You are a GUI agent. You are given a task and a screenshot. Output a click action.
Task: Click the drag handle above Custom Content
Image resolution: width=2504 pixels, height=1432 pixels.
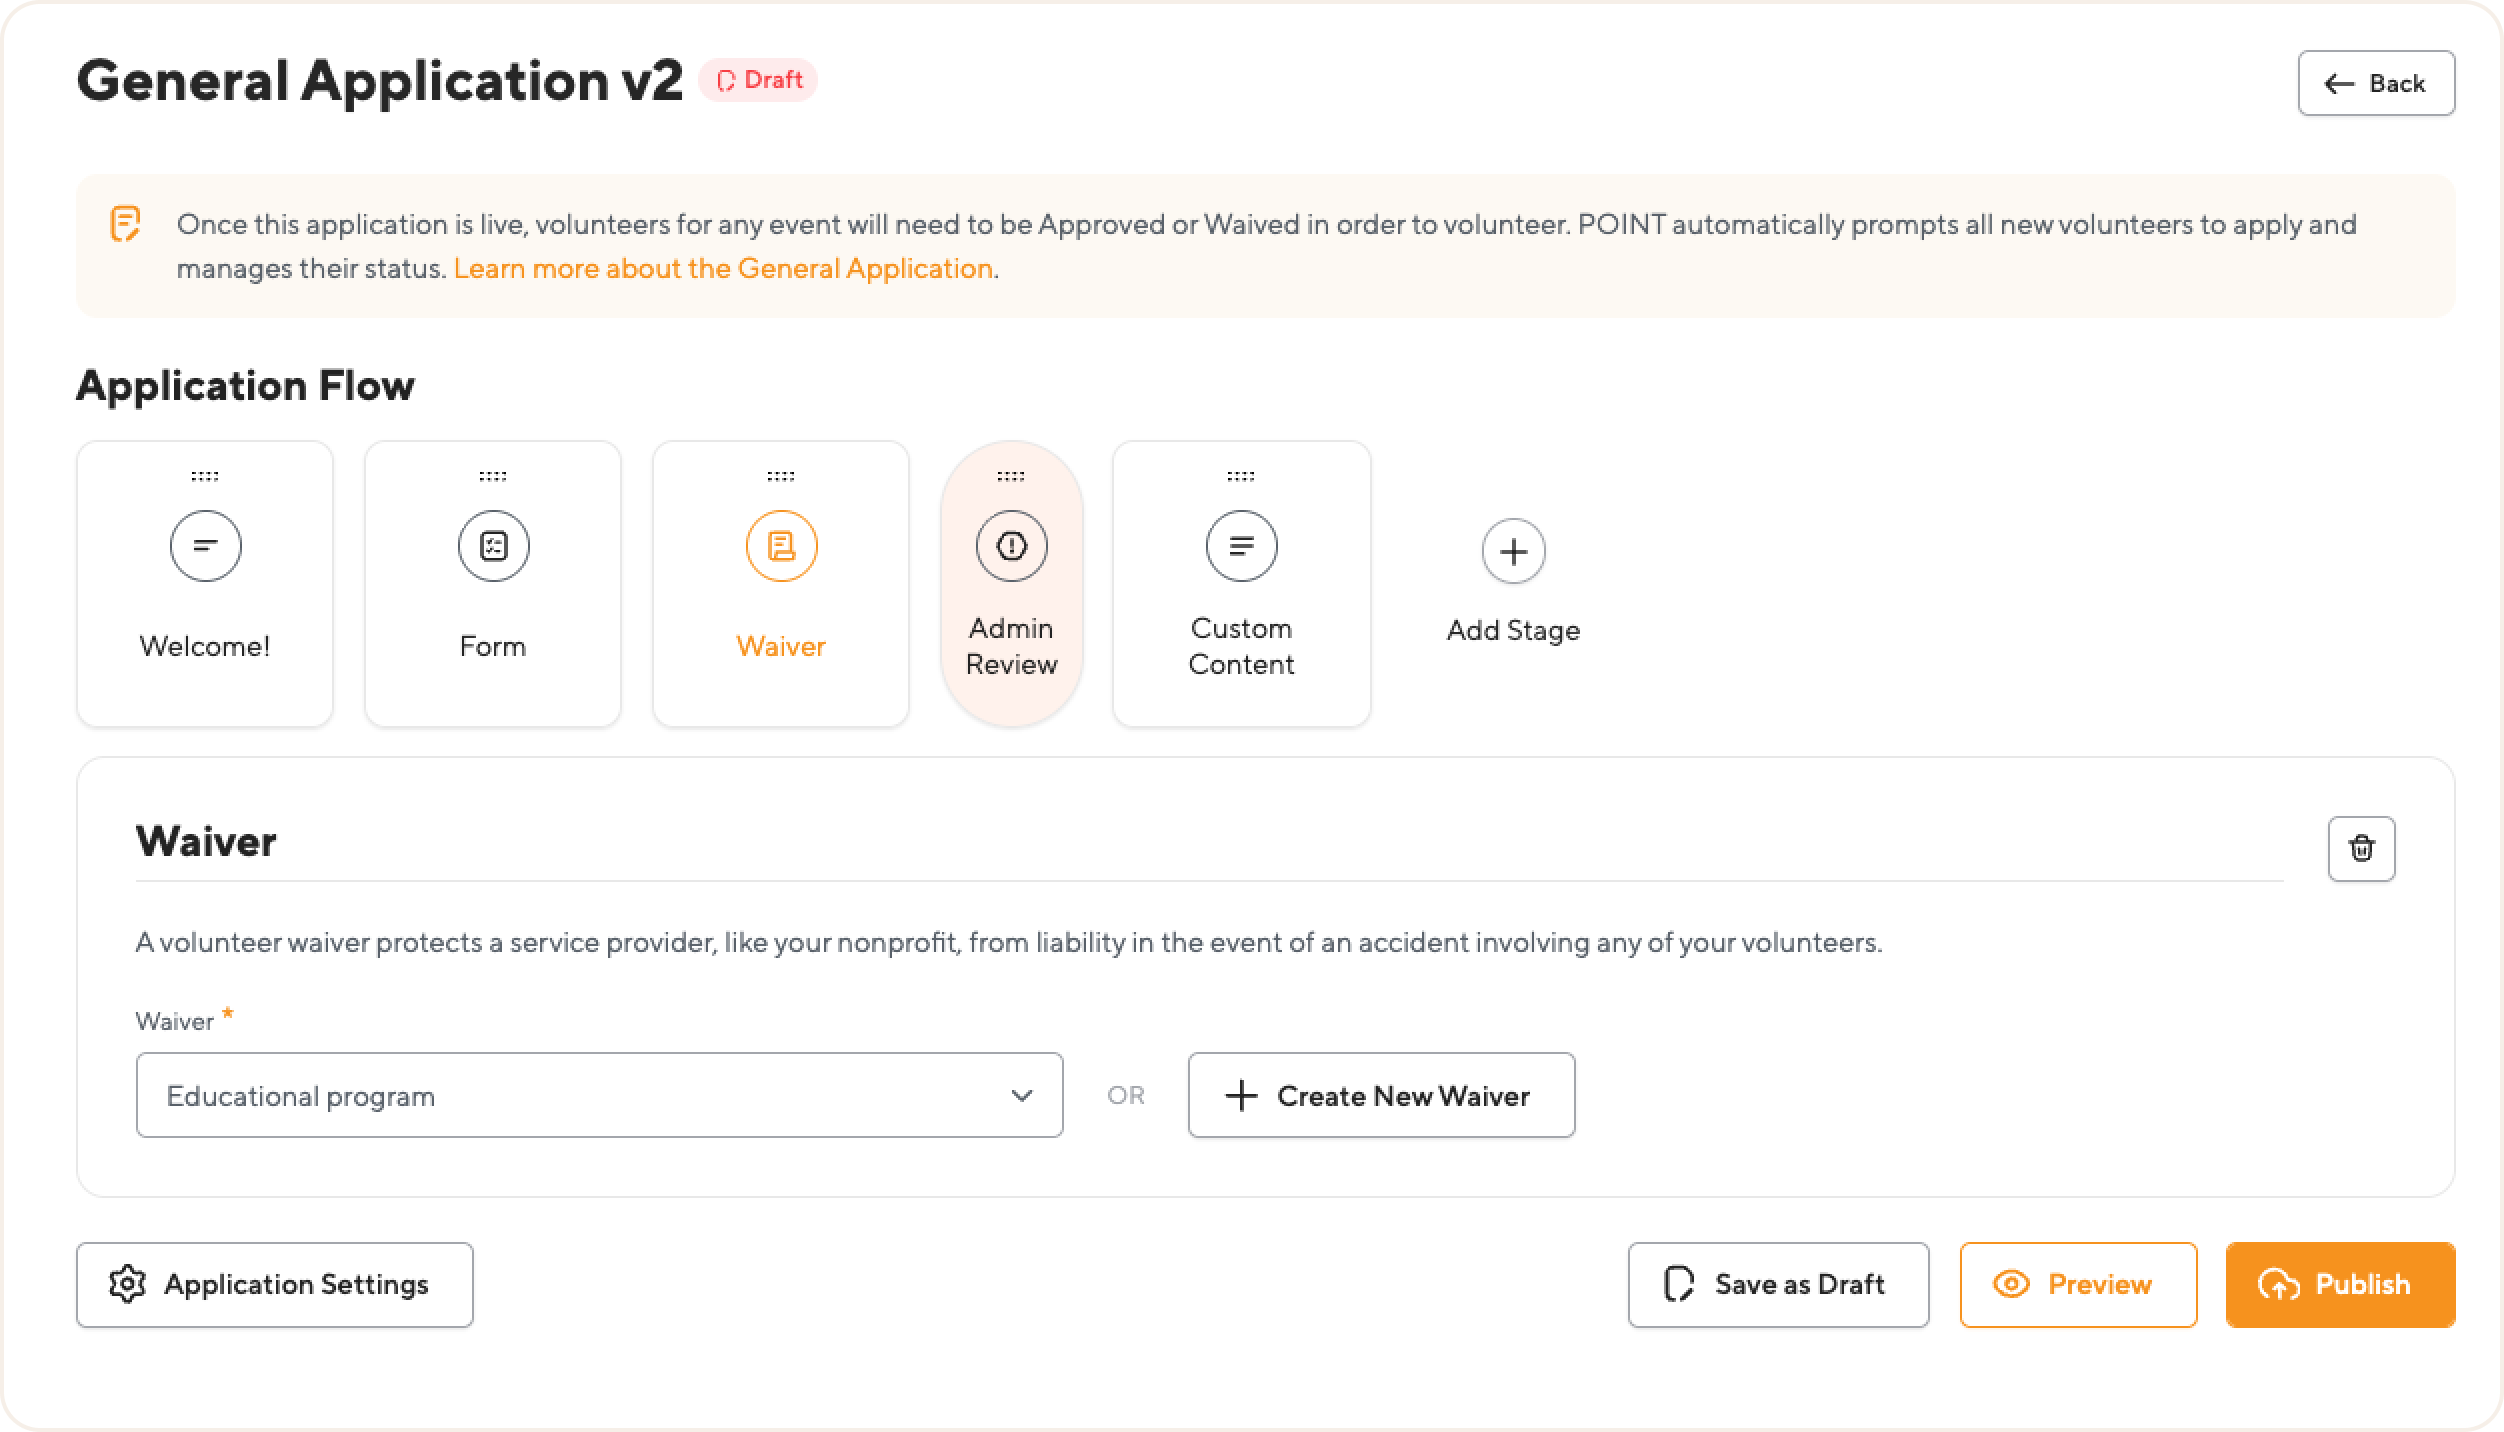(x=1241, y=476)
